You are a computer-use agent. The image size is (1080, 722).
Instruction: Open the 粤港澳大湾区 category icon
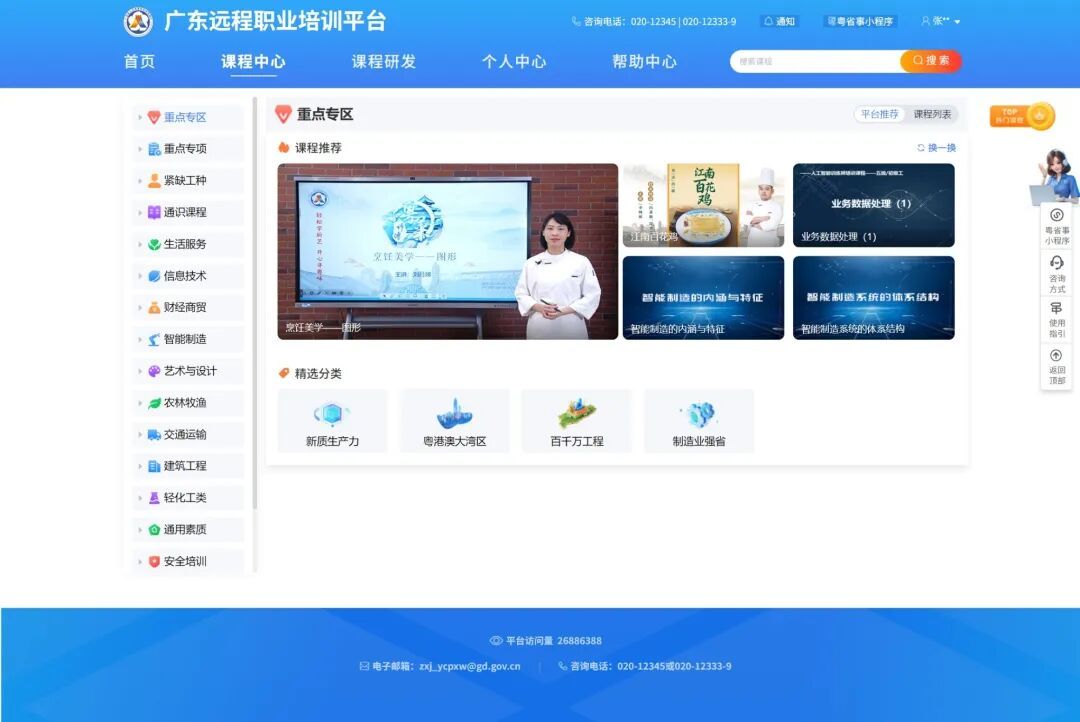coord(454,414)
